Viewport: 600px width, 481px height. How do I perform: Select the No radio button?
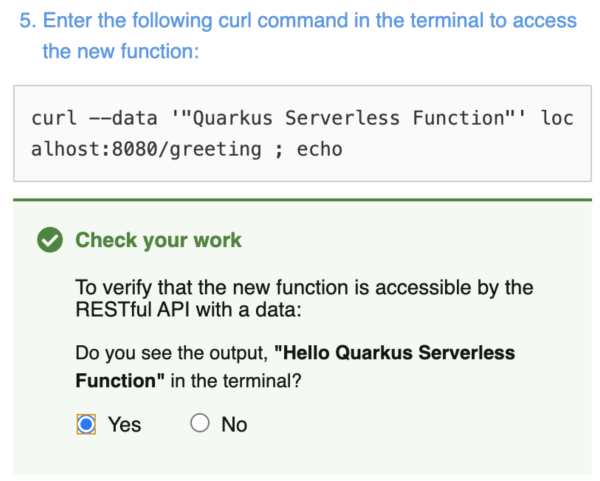[200, 424]
